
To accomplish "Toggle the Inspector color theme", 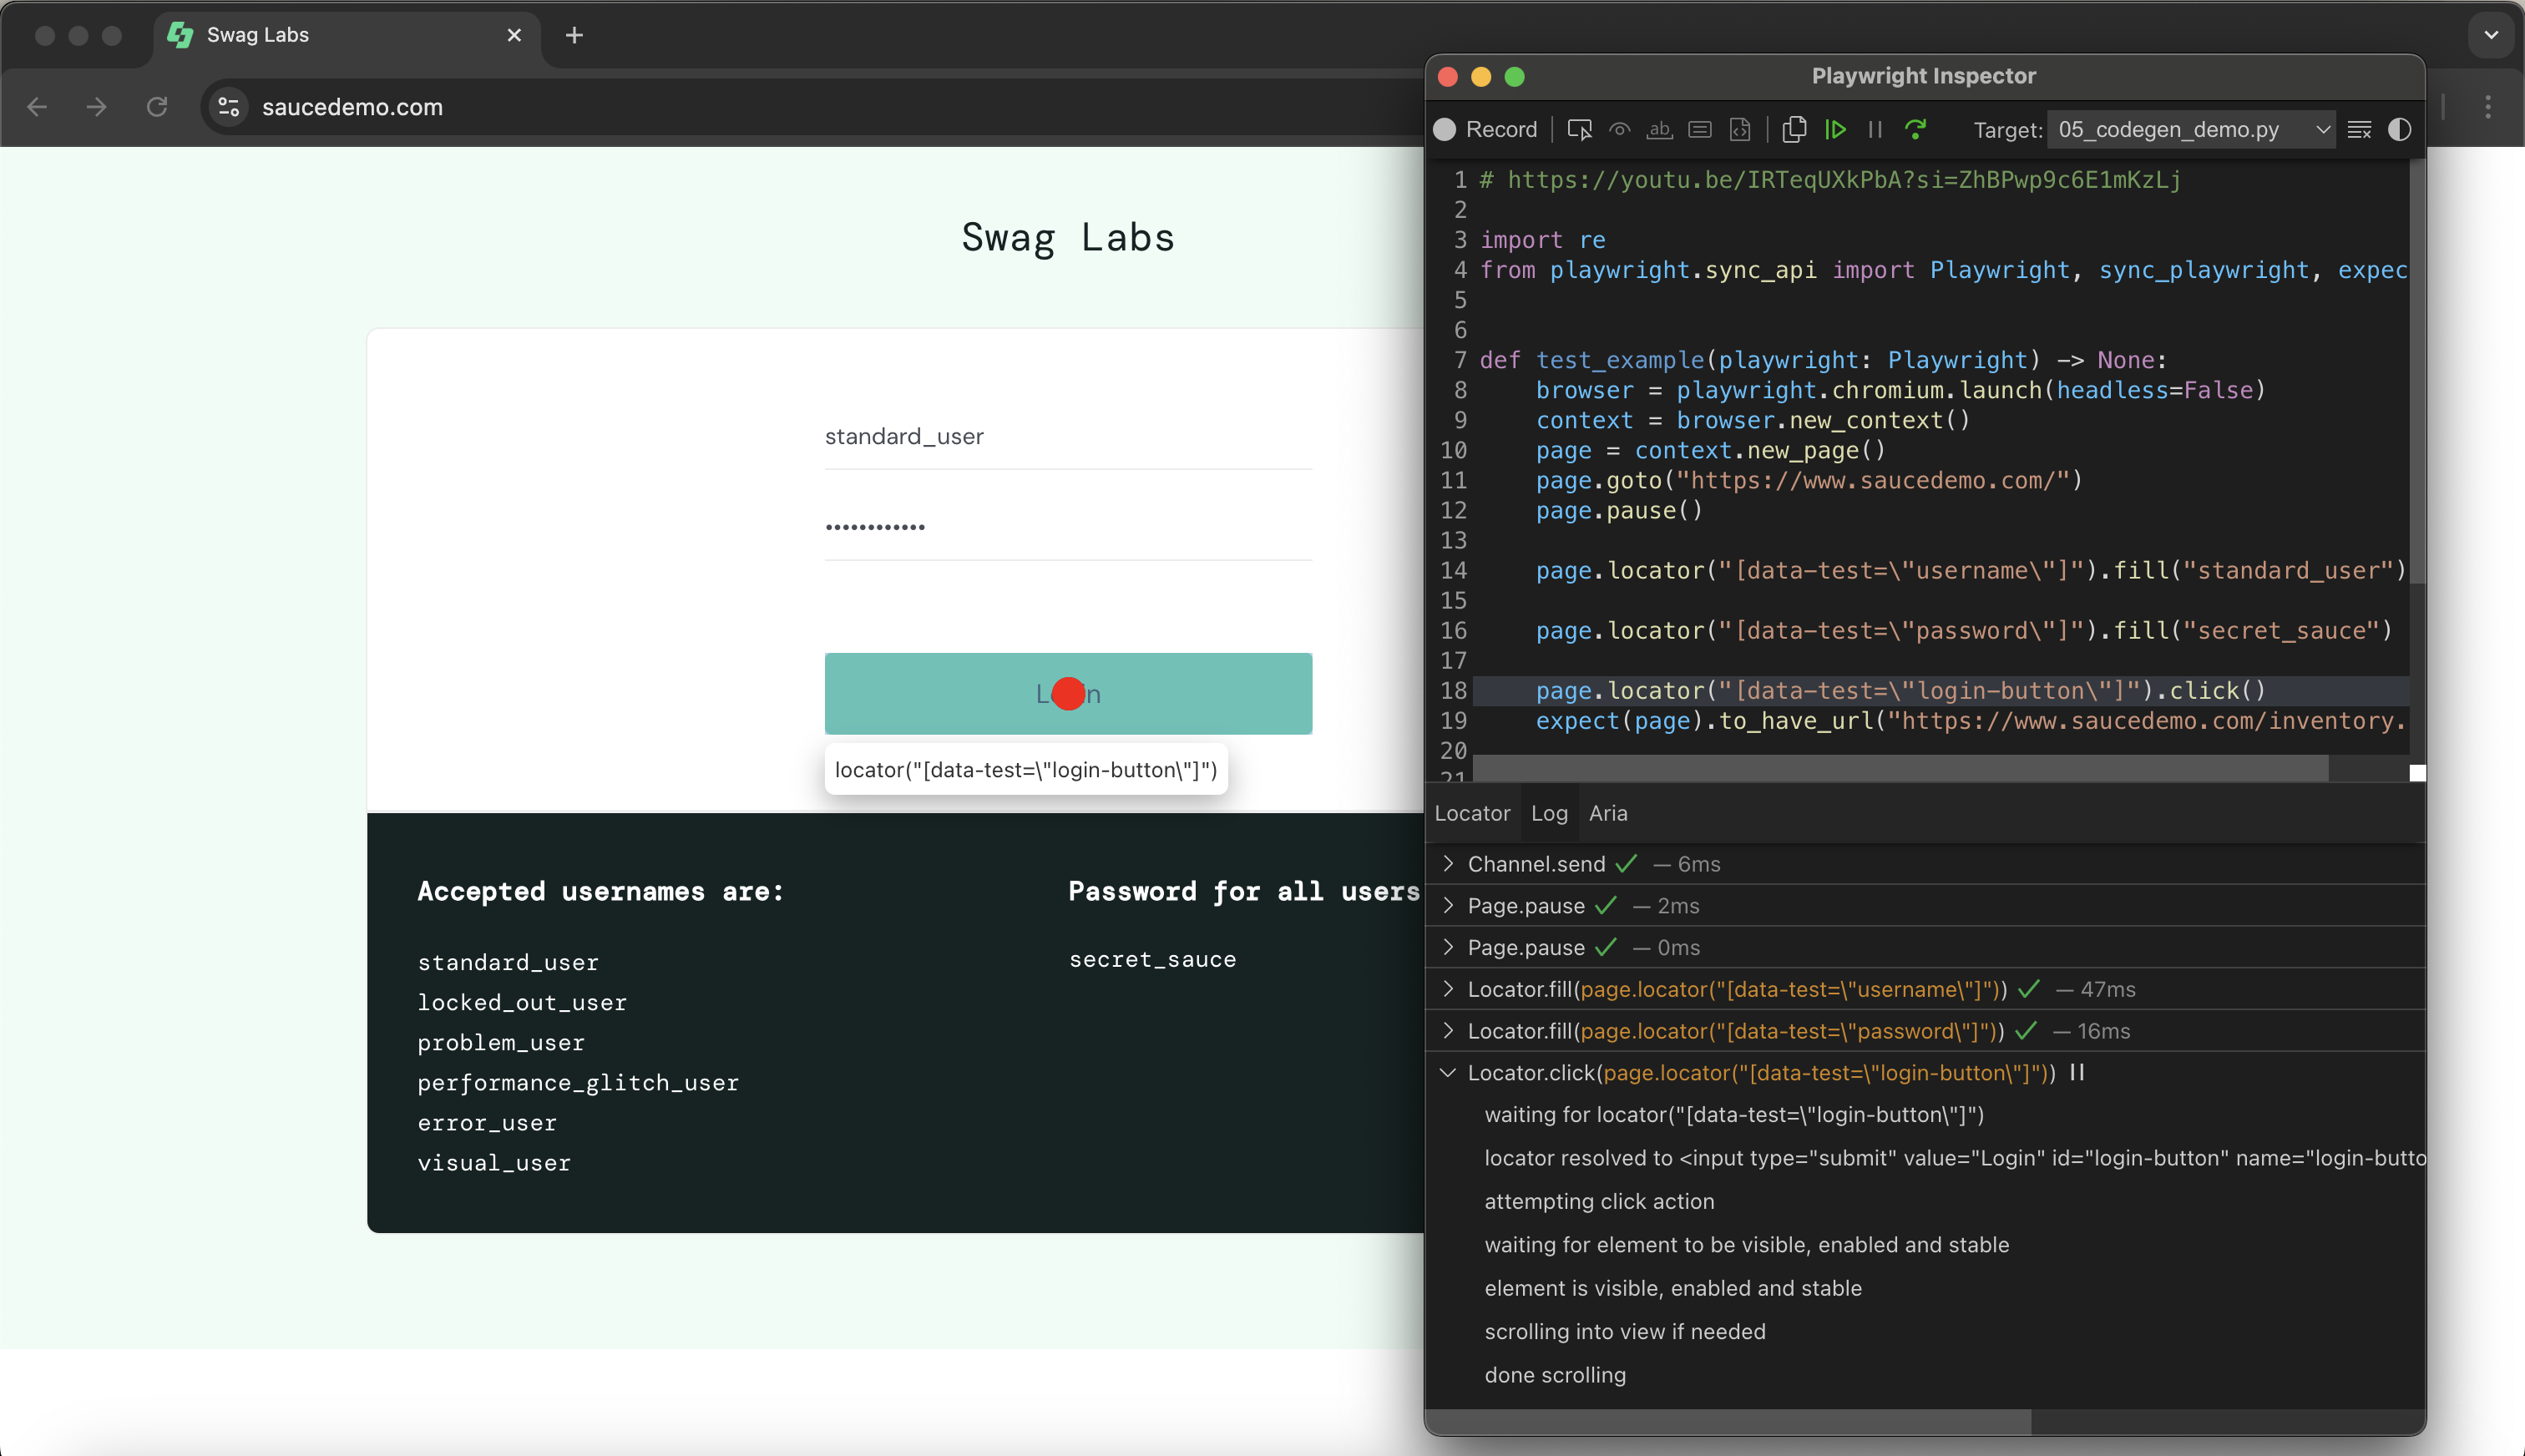I will tap(2399, 130).
